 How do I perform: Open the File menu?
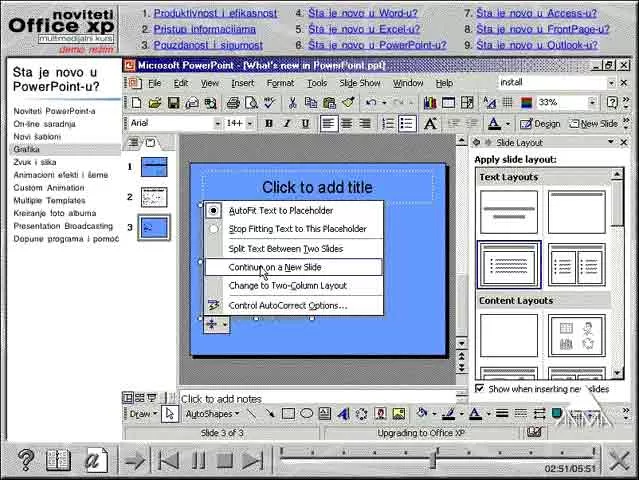coord(154,83)
